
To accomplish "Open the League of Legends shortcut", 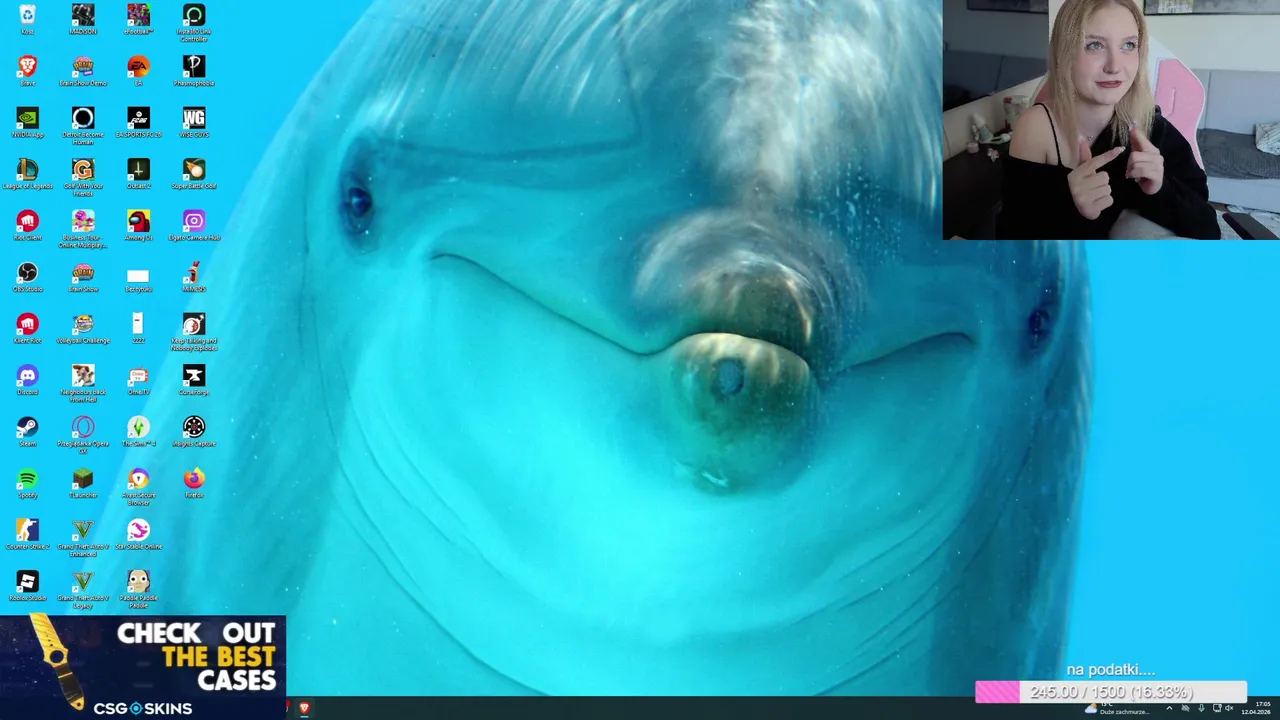I will click(x=27, y=174).
